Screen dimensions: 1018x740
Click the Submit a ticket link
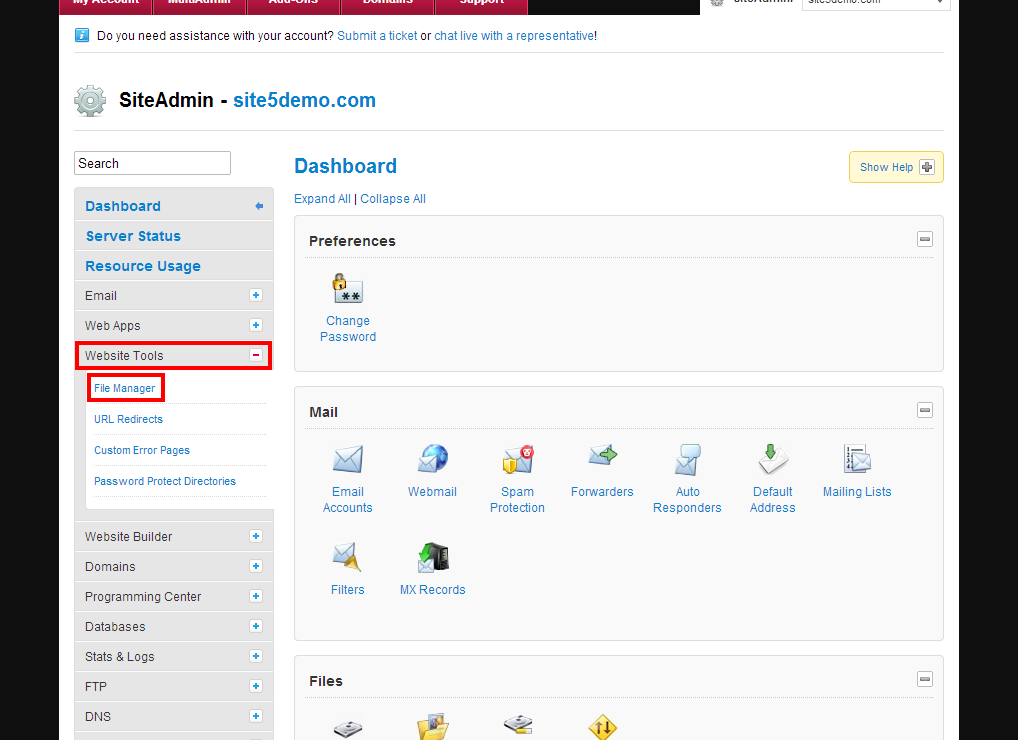coord(377,36)
